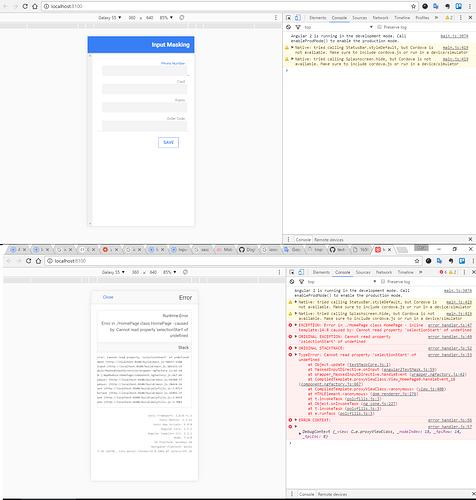The width and height of the screenshot is (476, 500).
Task: Switch to the Network tab in bottom DevTools
Action: [x=384, y=272]
